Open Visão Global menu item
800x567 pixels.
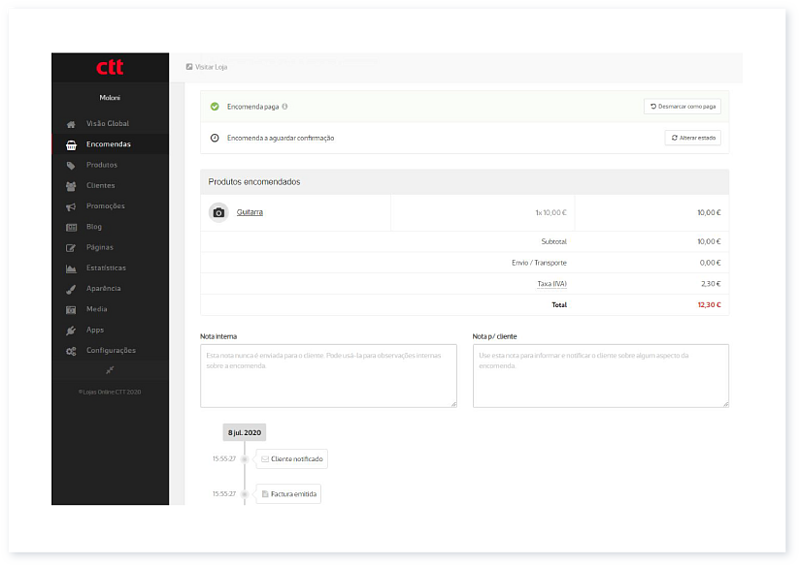point(110,124)
